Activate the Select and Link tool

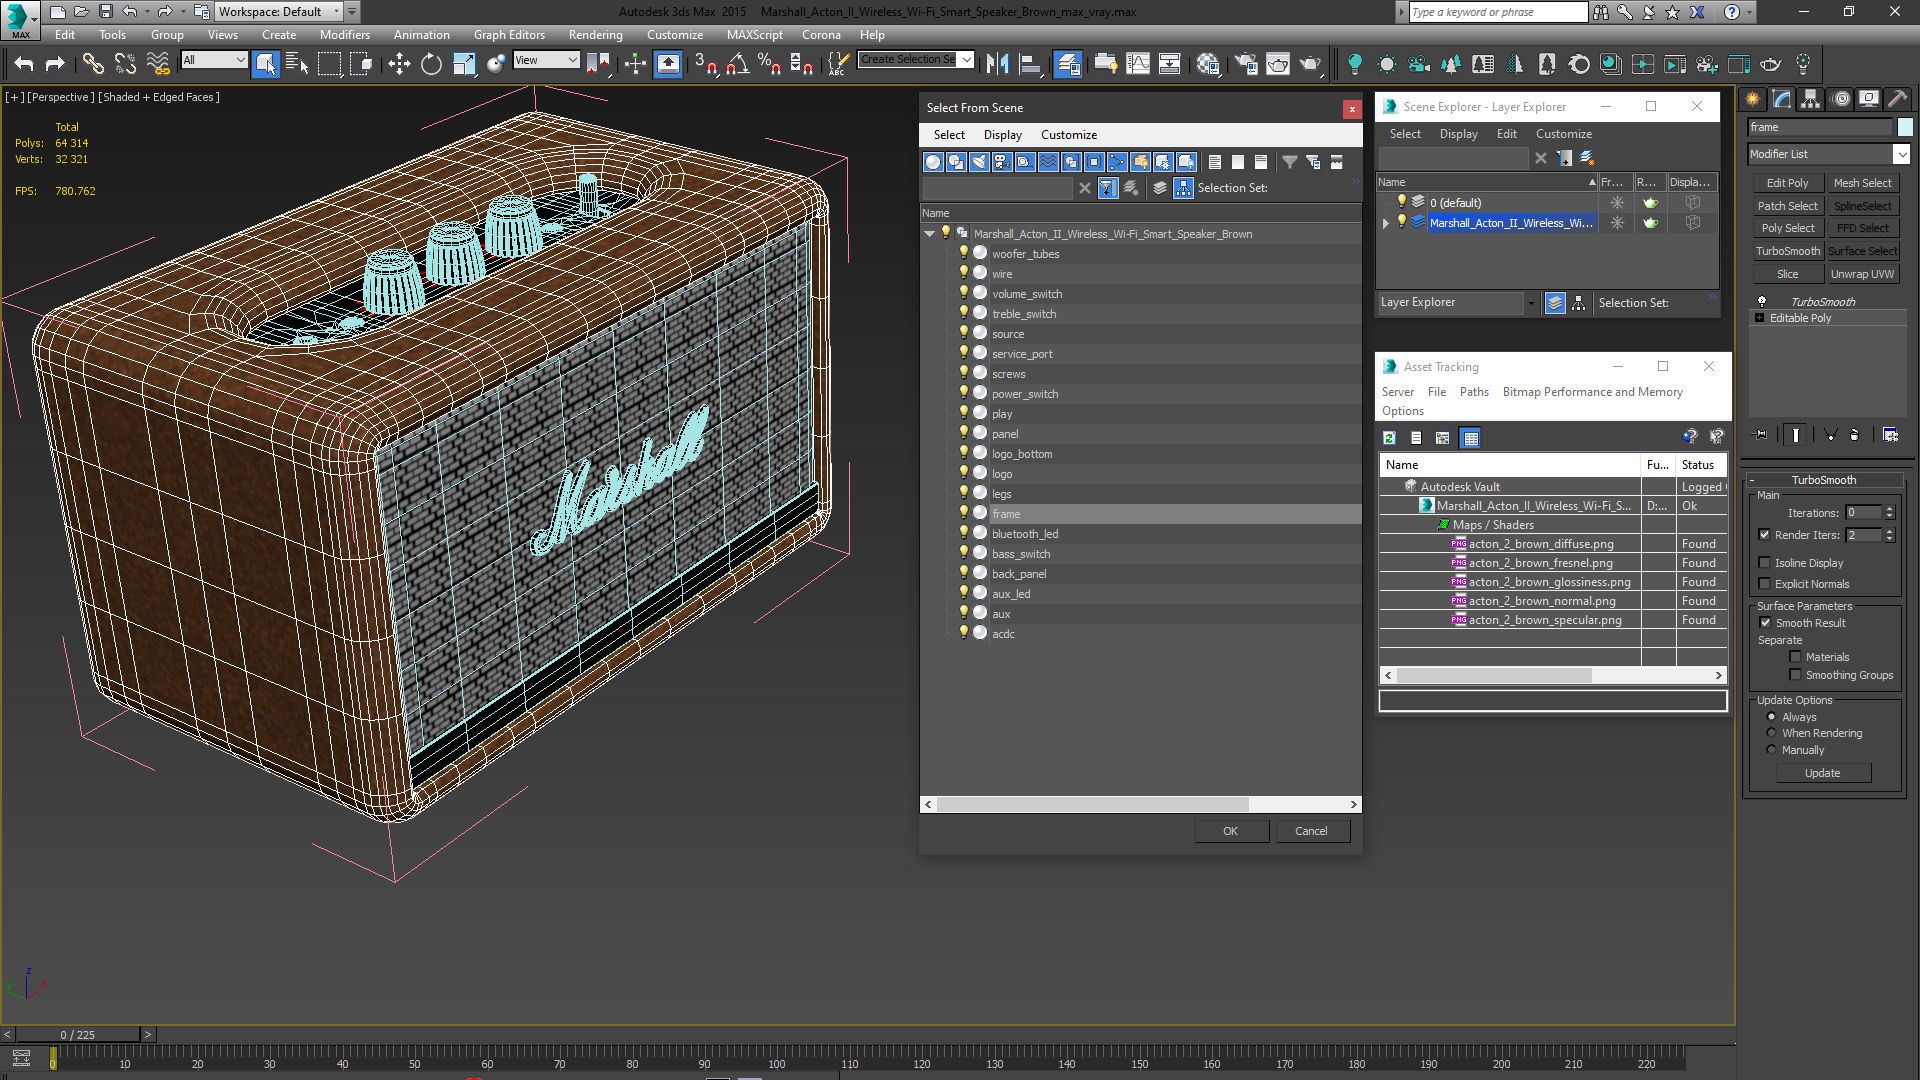(x=93, y=64)
